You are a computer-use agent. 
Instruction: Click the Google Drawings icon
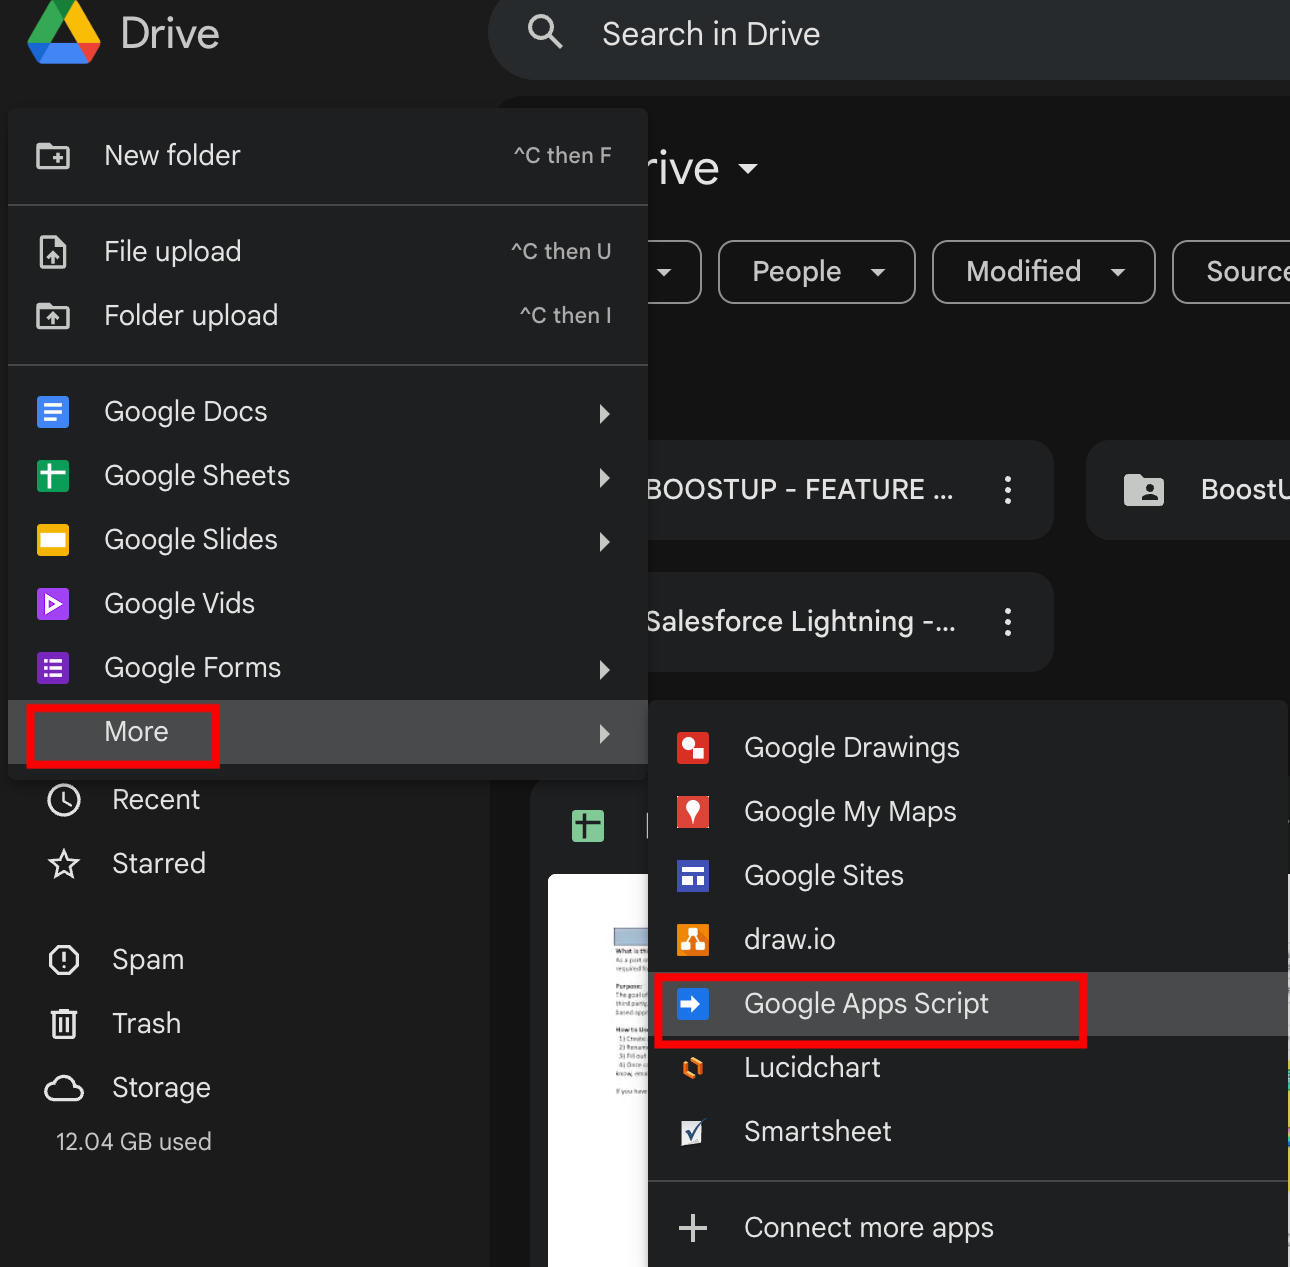693,748
